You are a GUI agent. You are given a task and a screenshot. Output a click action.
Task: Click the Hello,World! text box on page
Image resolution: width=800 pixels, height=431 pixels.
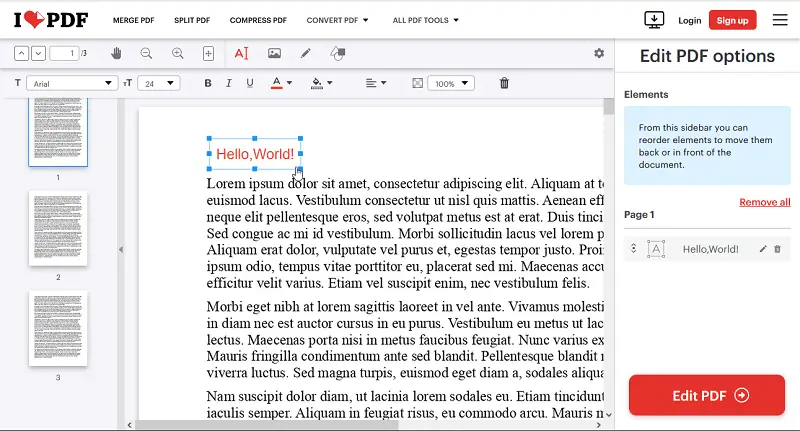[255, 154]
